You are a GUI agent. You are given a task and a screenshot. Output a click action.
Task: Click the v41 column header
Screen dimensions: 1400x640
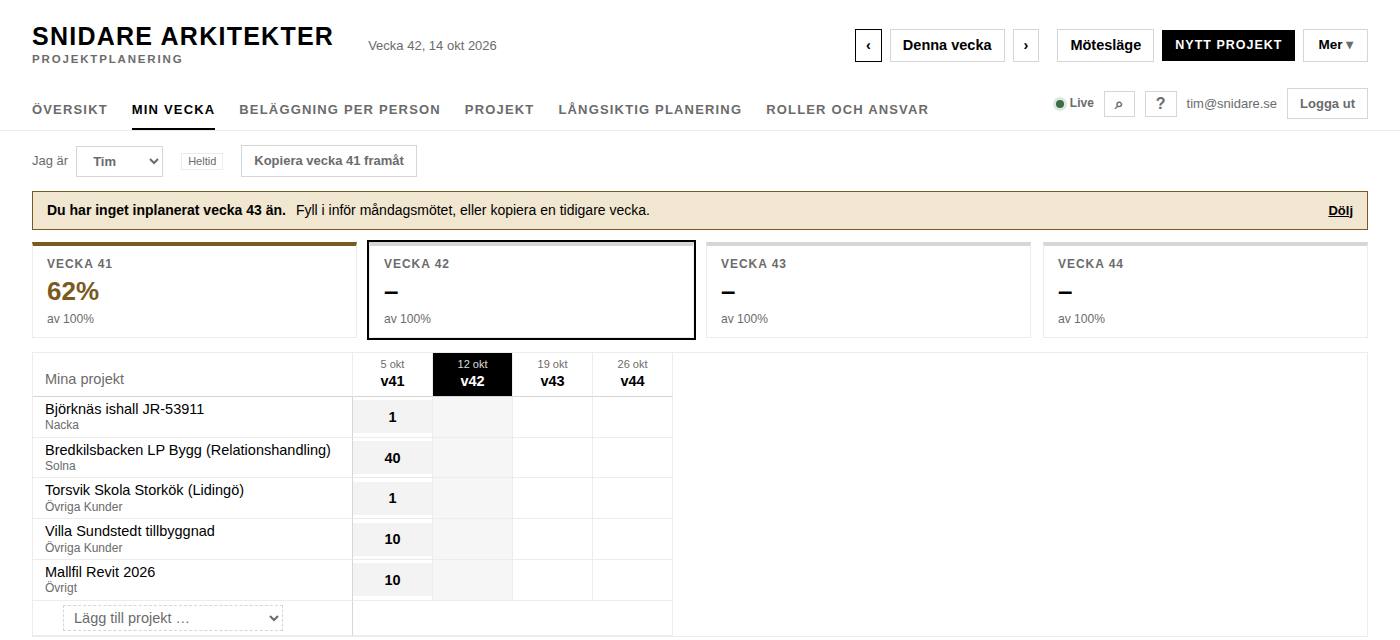[392, 374]
